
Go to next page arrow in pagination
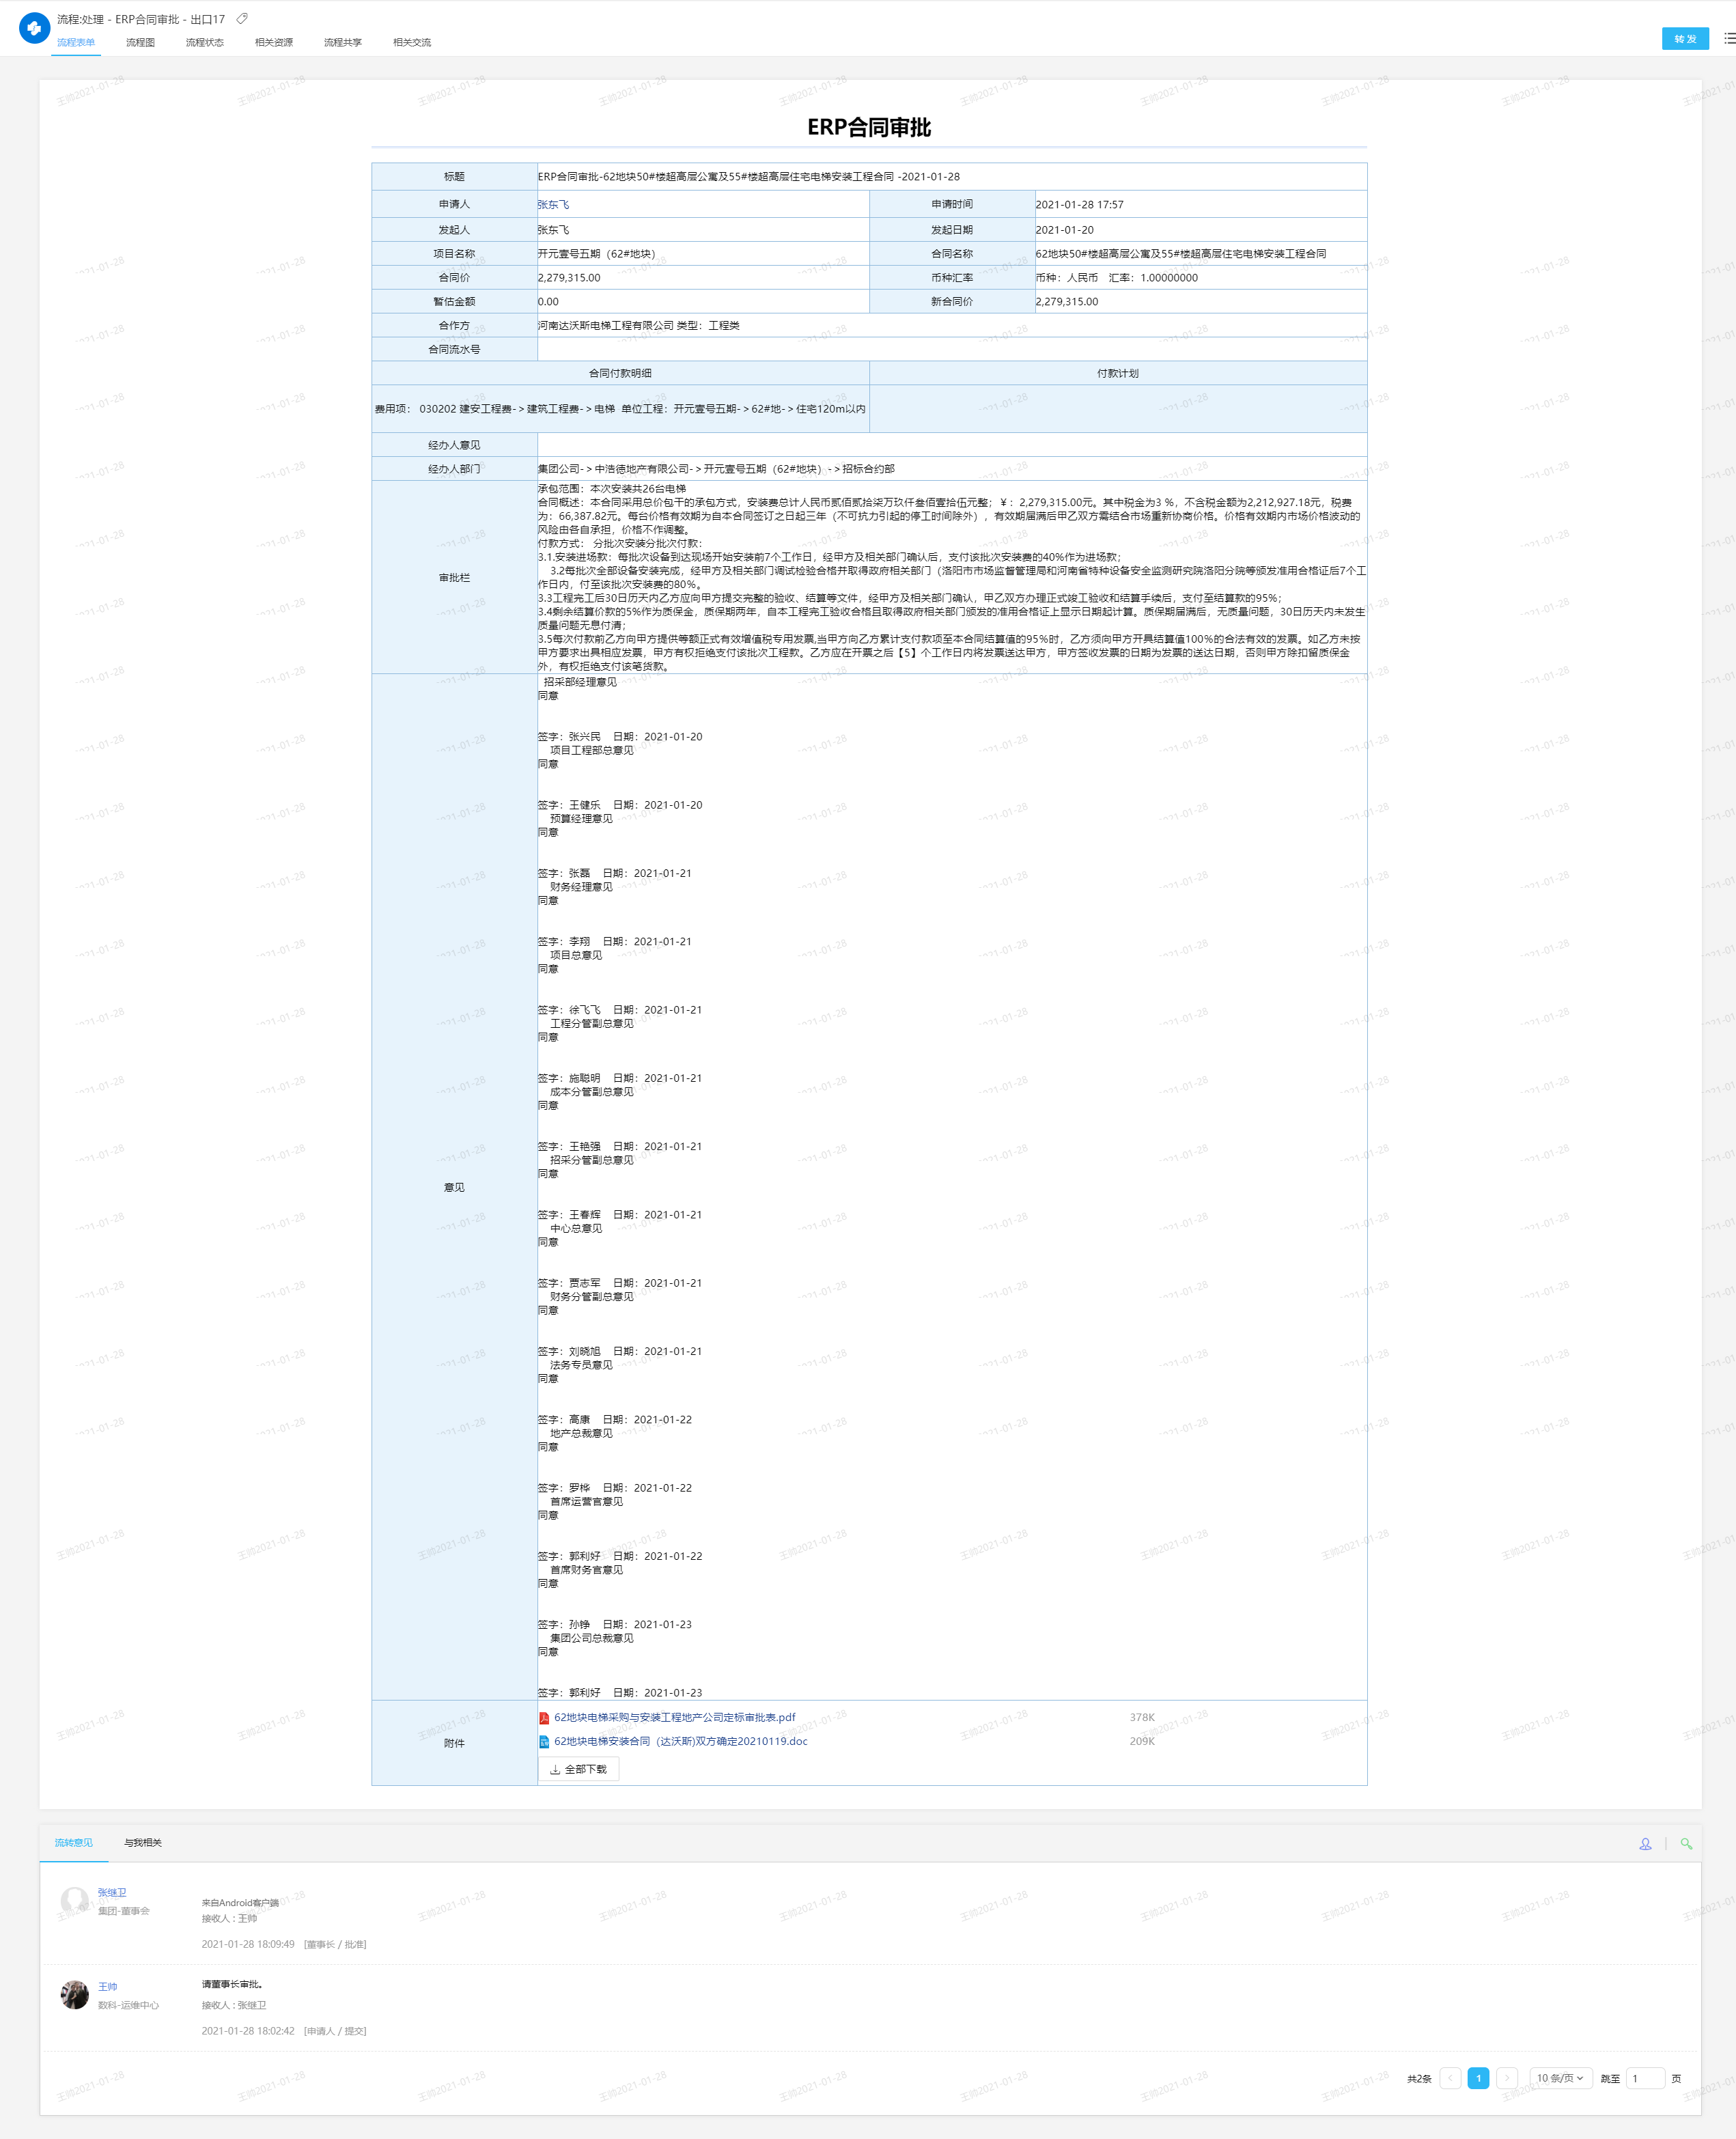pos(1507,2078)
